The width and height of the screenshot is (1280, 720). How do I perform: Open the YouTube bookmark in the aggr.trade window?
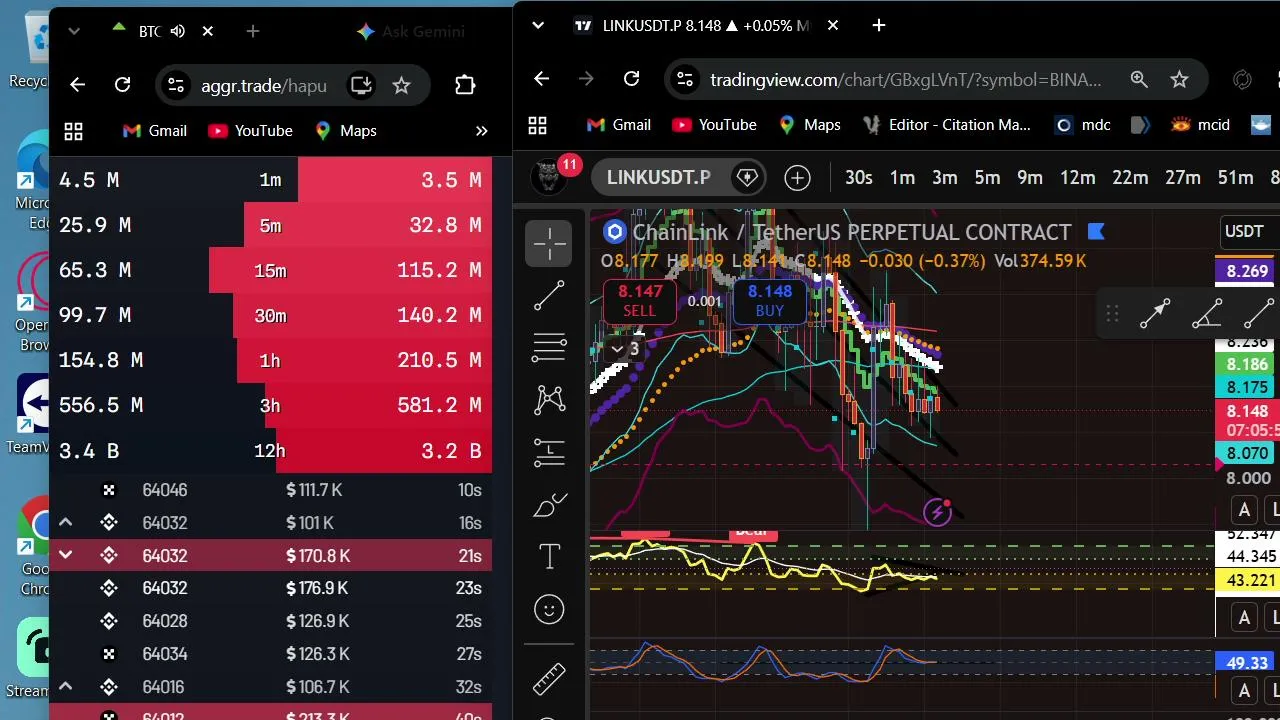(250, 131)
